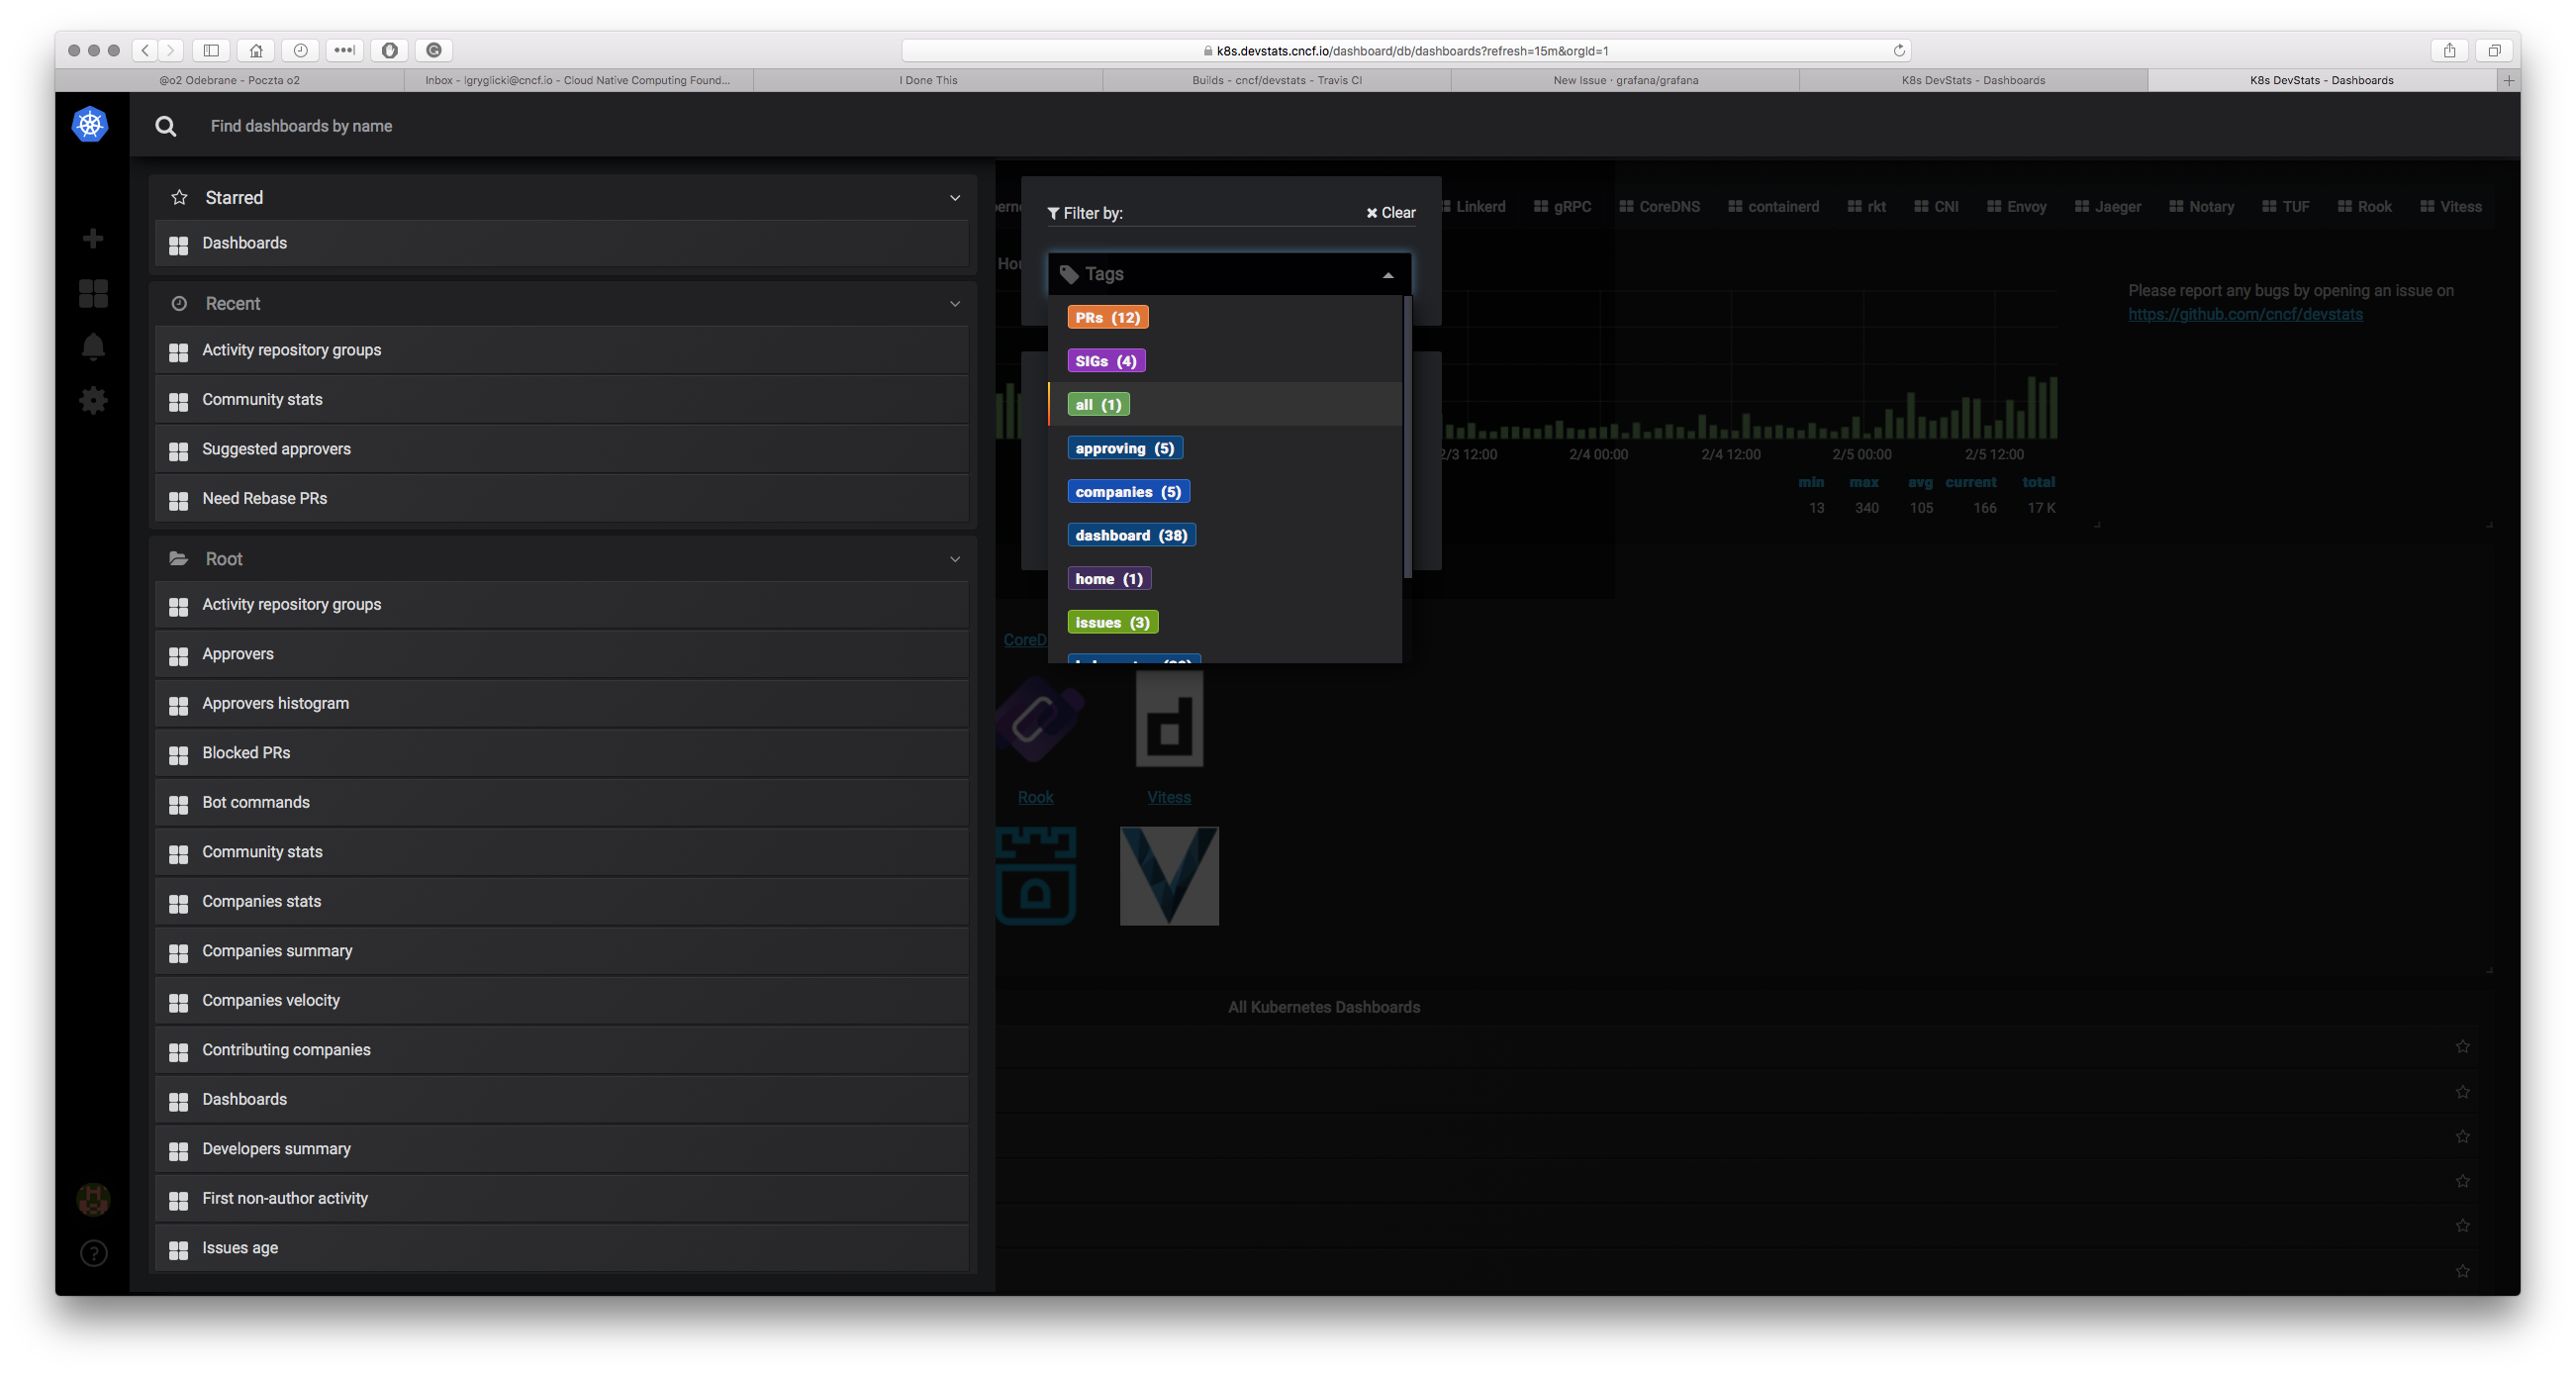2576x1375 pixels.
Task: Open the Configuration gear icon
Action: [92, 399]
